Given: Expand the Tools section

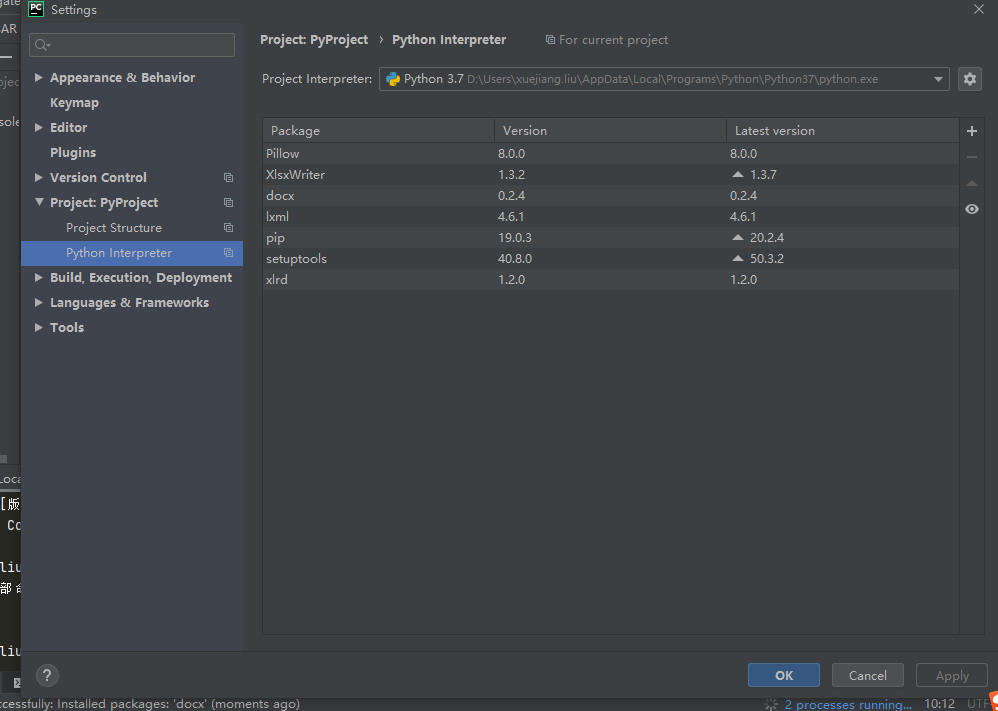Looking at the screenshot, I should tap(39, 327).
